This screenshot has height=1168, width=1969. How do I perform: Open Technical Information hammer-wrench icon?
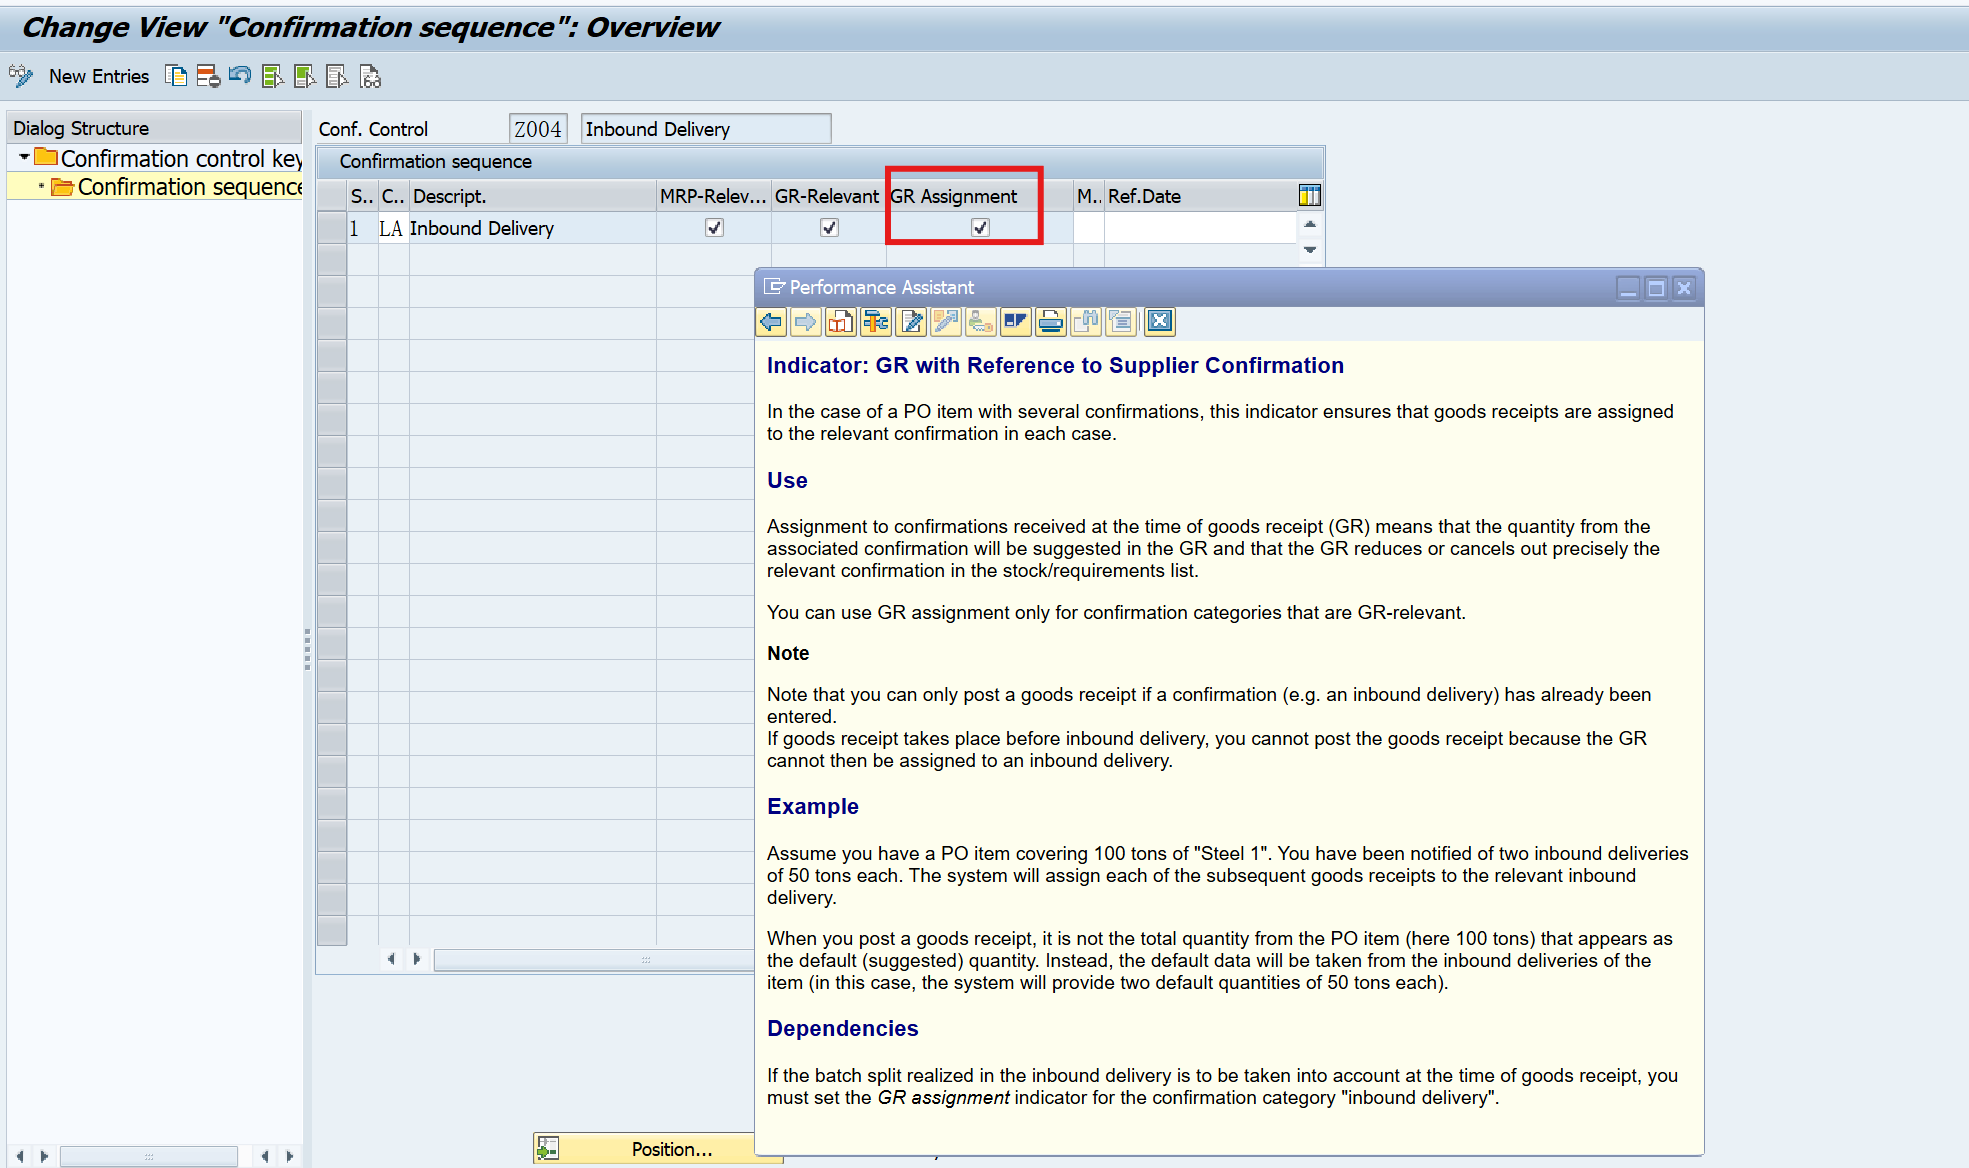point(876,321)
